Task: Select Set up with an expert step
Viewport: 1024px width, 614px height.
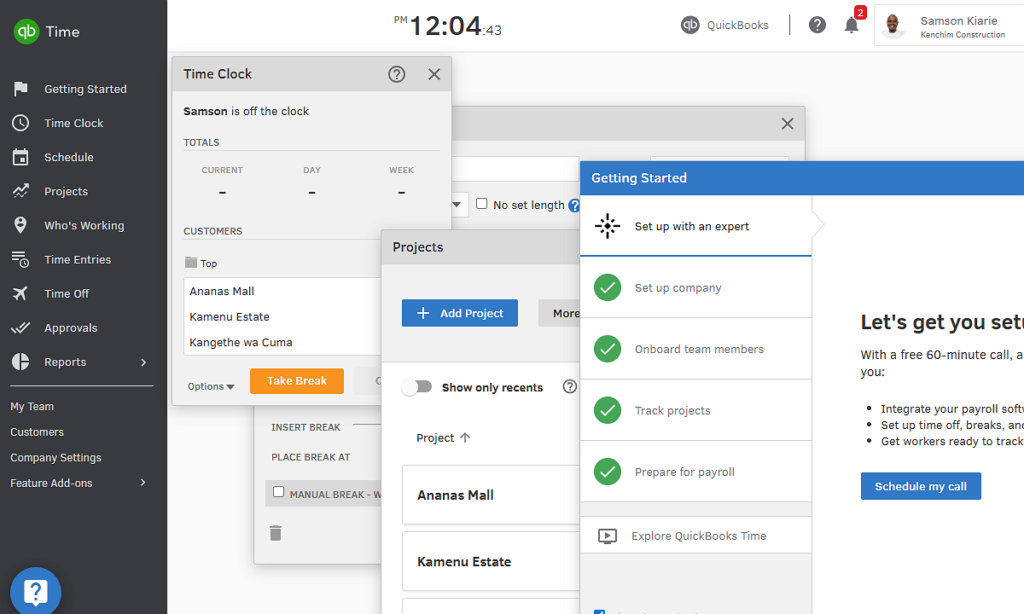Action: 696,226
